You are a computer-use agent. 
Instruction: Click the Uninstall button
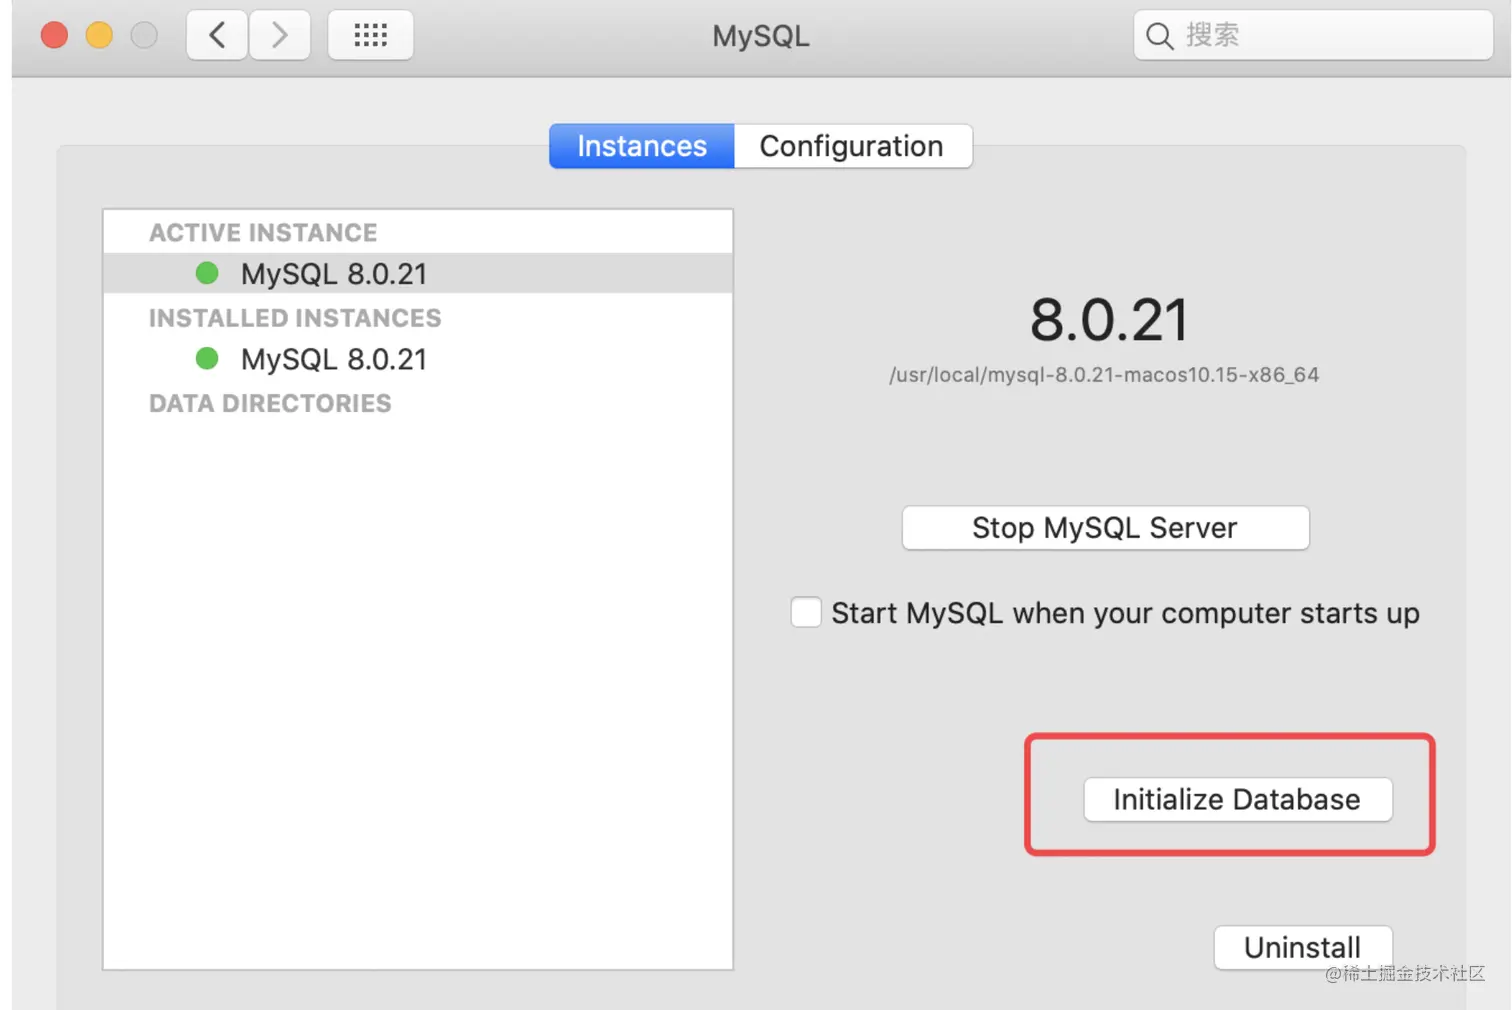coord(1302,947)
